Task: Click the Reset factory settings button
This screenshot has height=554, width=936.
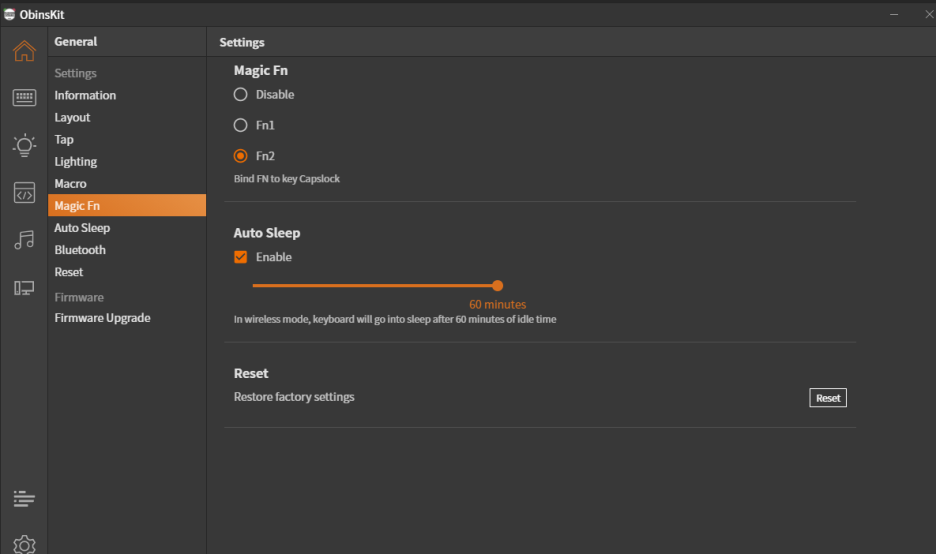Action: (827, 398)
